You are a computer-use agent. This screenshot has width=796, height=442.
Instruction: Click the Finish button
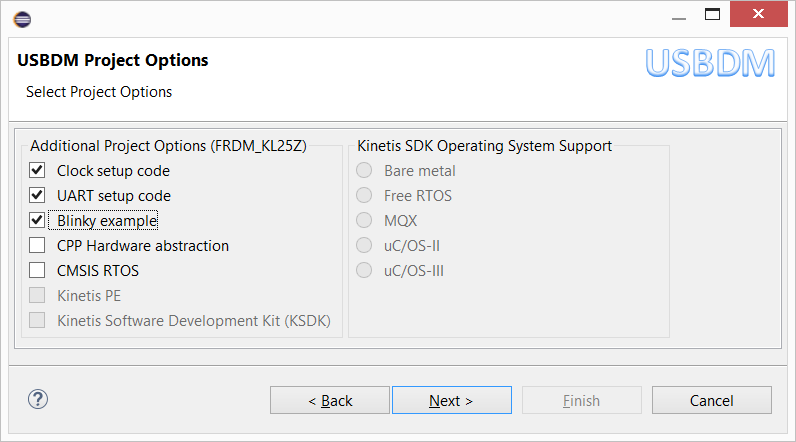[x=581, y=401]
